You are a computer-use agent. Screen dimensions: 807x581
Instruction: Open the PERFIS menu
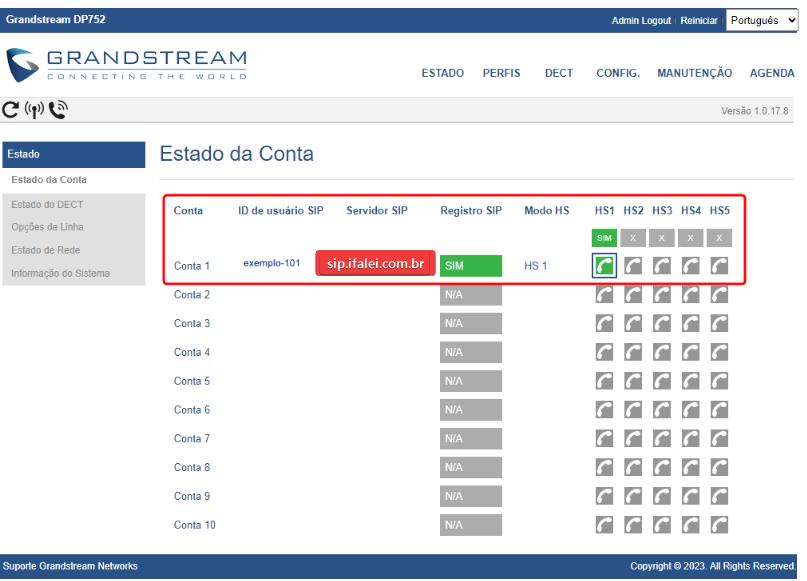(x=501, y=73)
